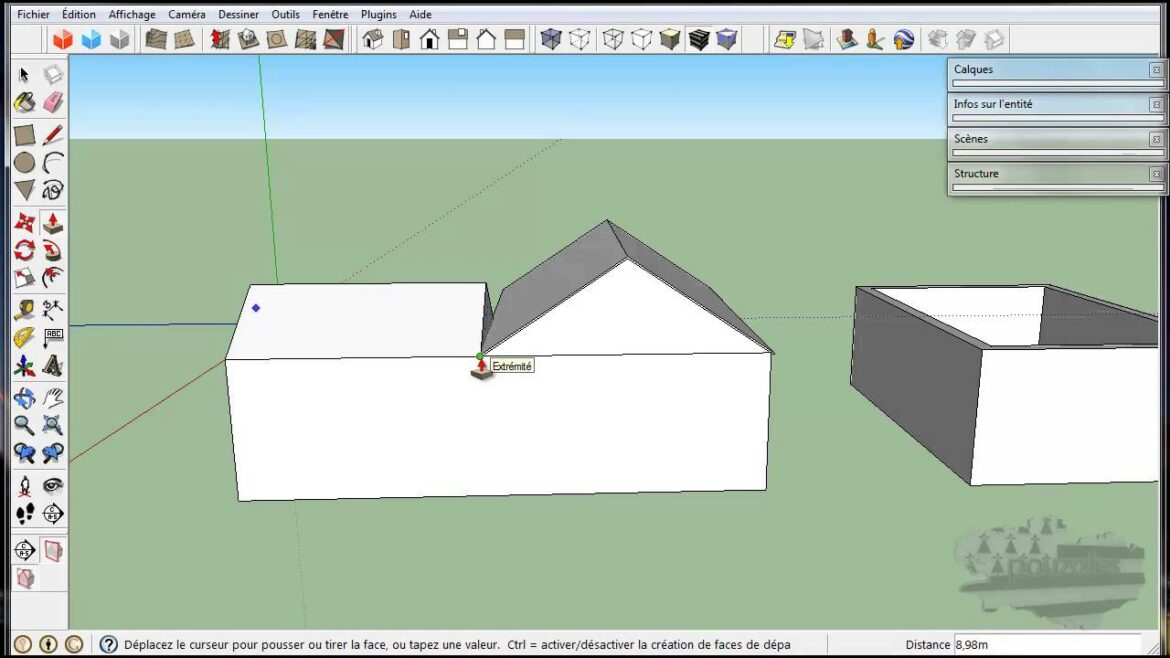This screenshot has width=1170, height=658.
Task: Activate the Paint Bucket tool
Action: pos(22,103)
